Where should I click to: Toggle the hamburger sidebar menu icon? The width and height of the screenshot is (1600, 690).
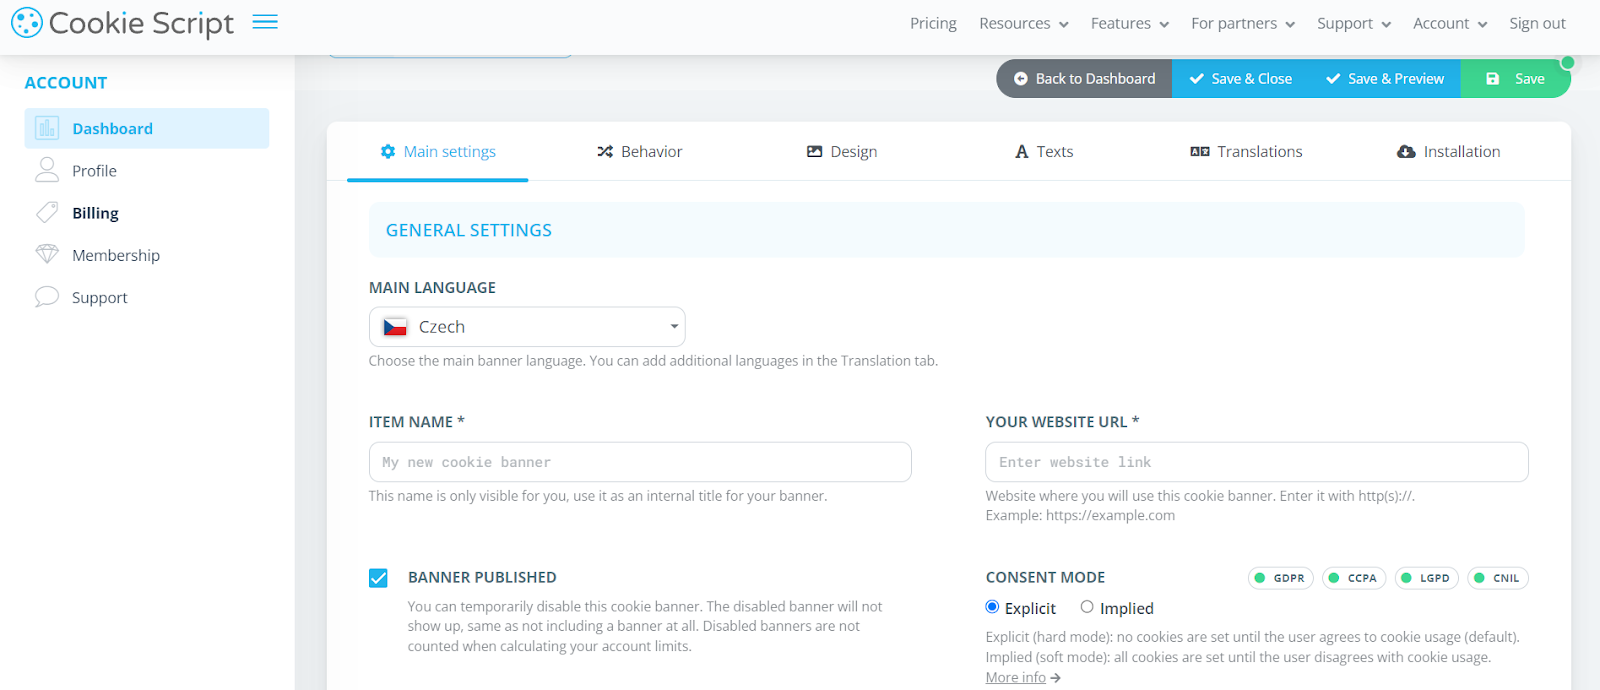click(x=265, y=22)
